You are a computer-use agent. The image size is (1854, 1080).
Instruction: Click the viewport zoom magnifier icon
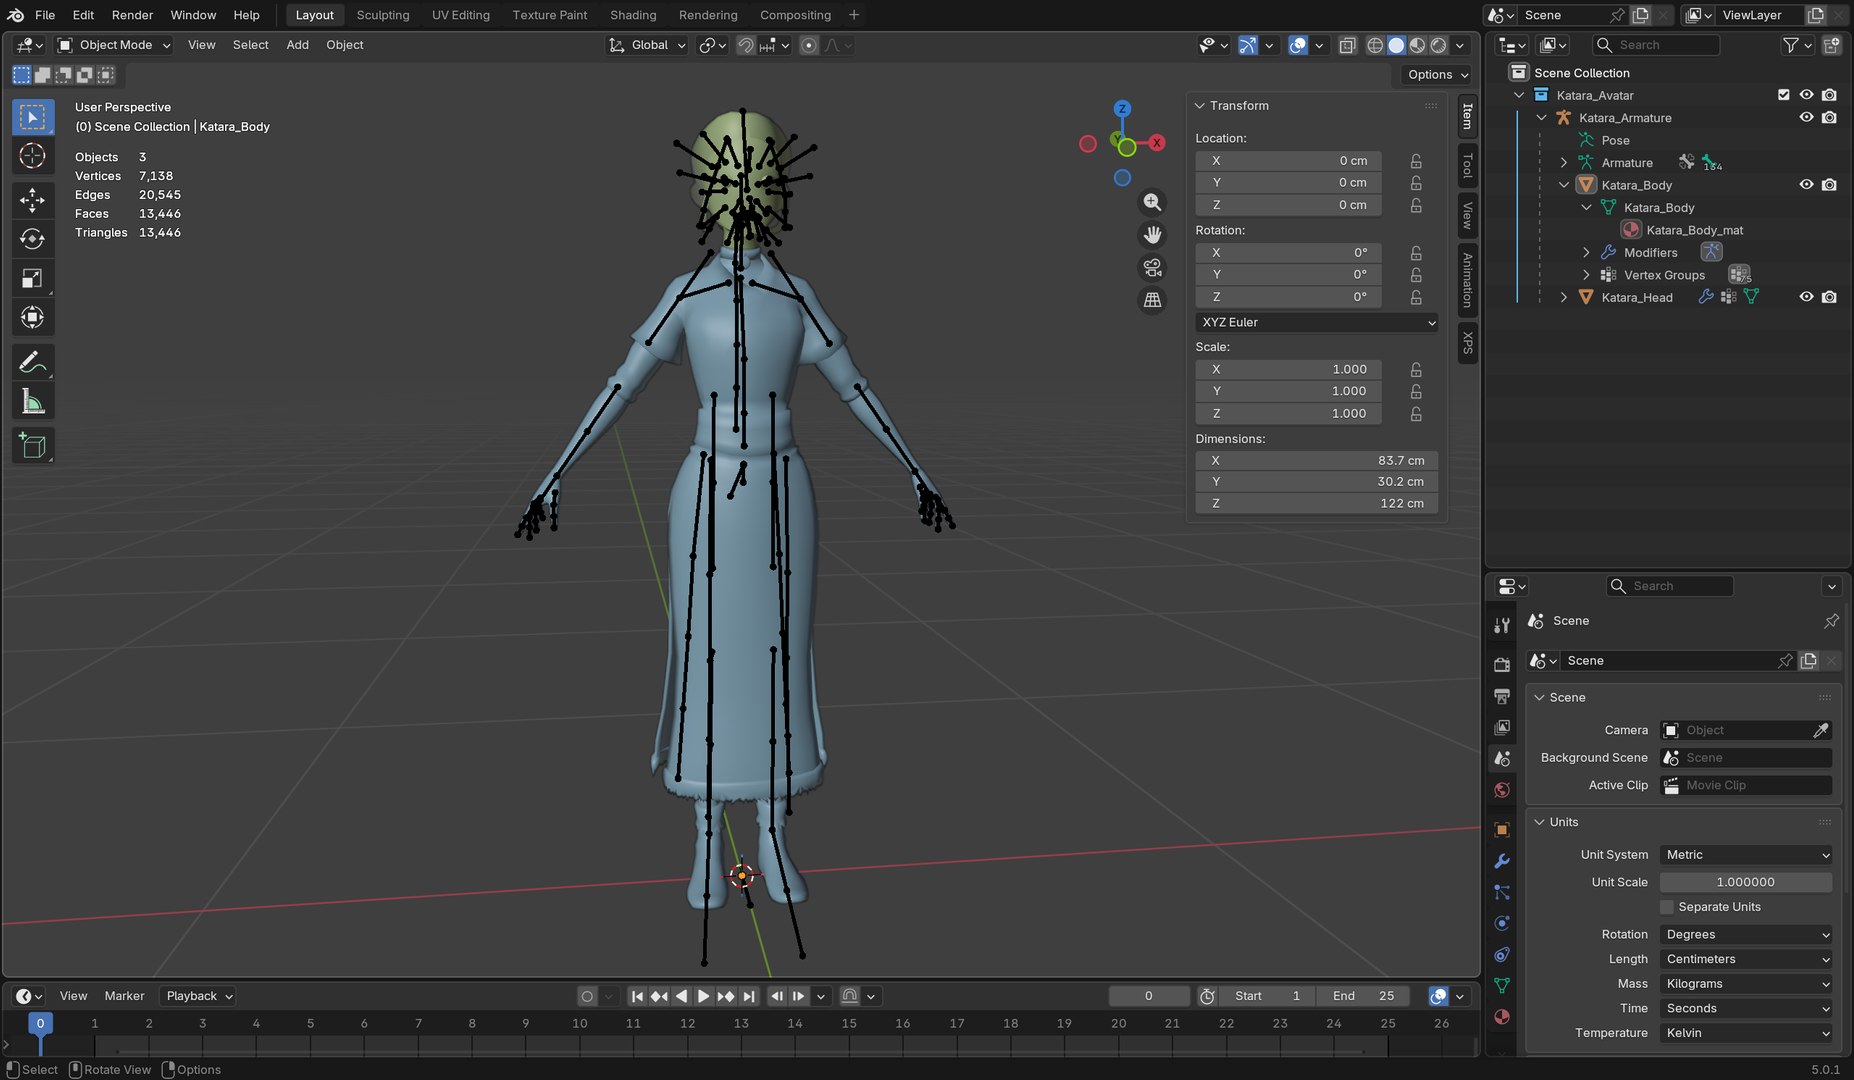click(x=1152, y=202)
